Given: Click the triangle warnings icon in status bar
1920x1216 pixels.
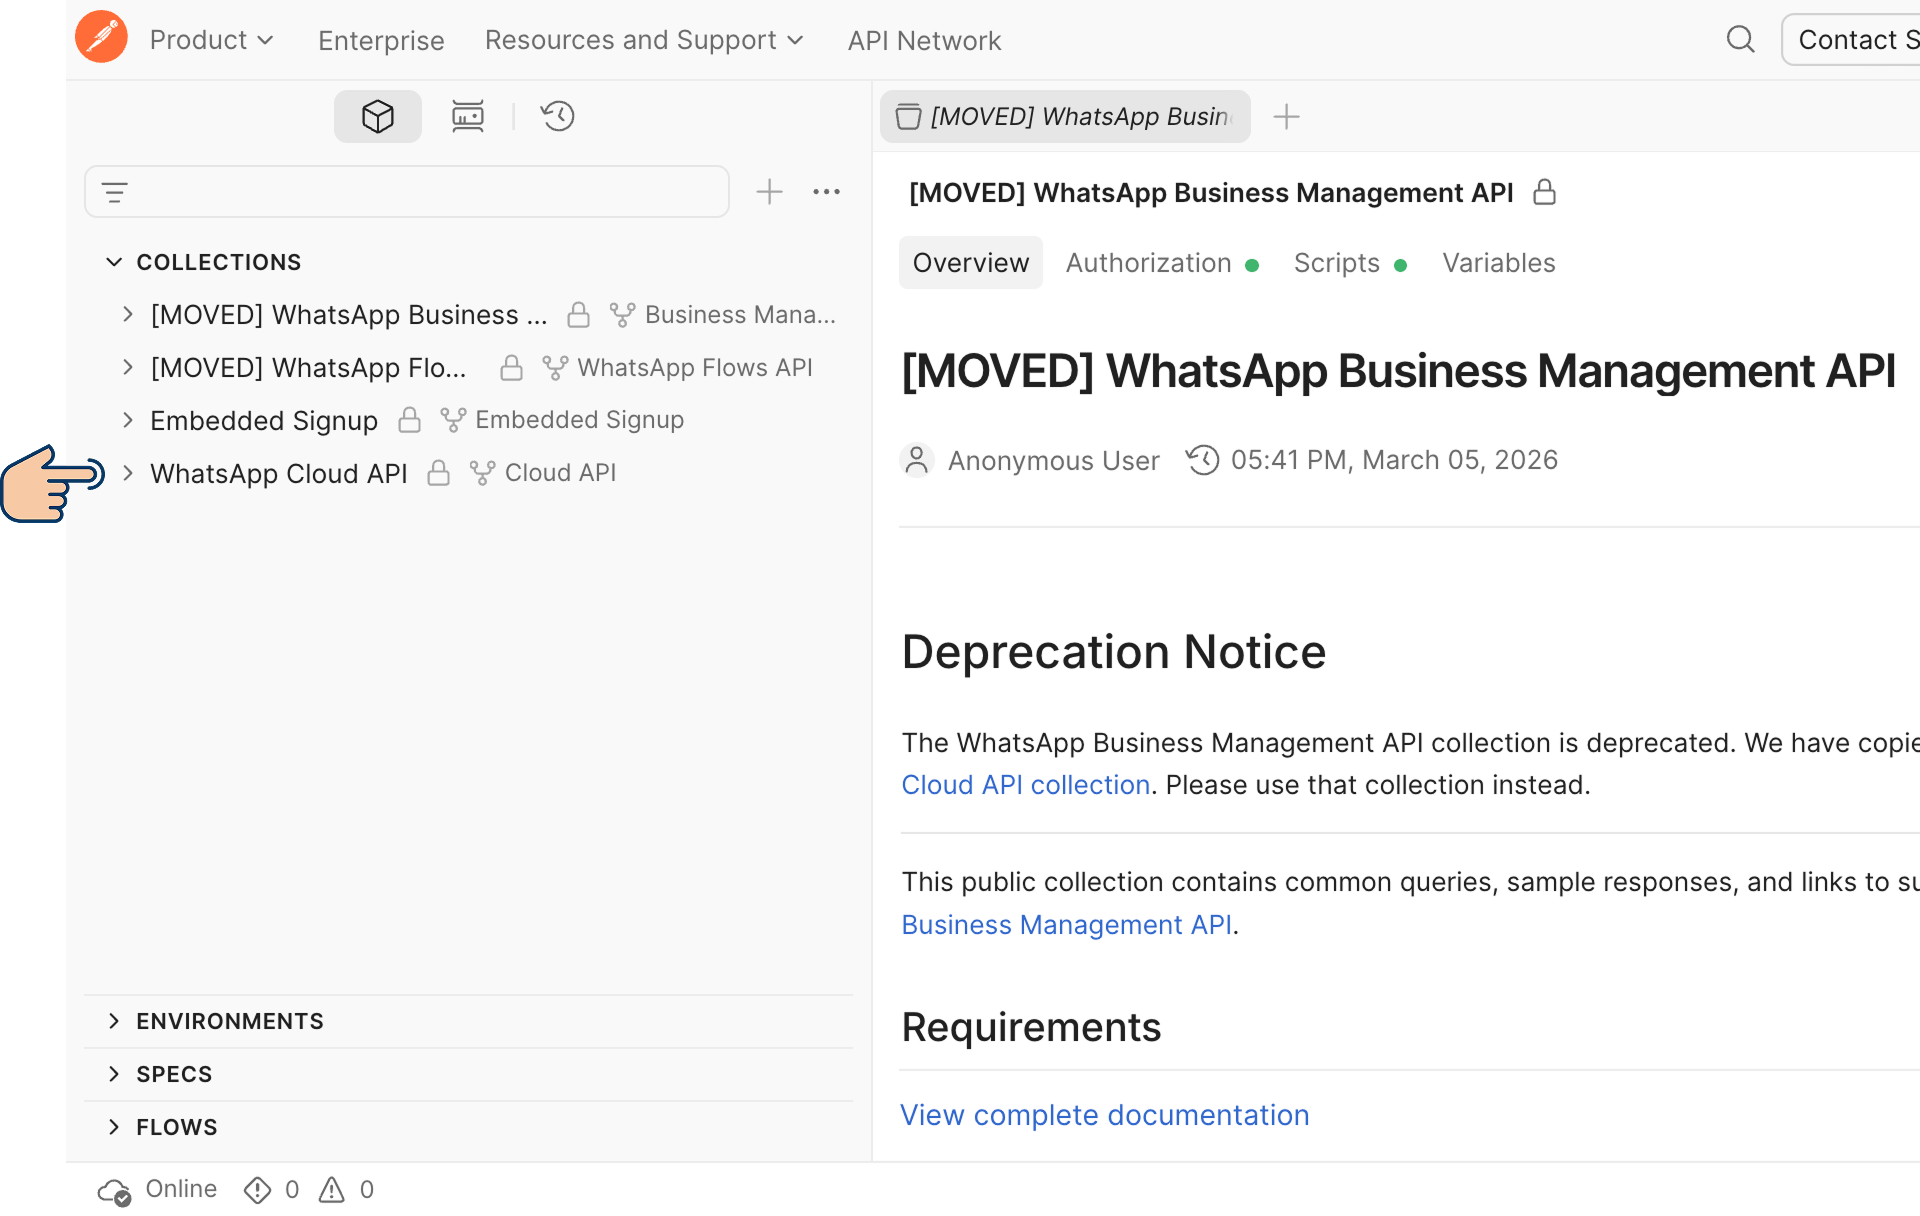Looking at the screenshot, I should pyautogui.click(x=331, y=1190).
